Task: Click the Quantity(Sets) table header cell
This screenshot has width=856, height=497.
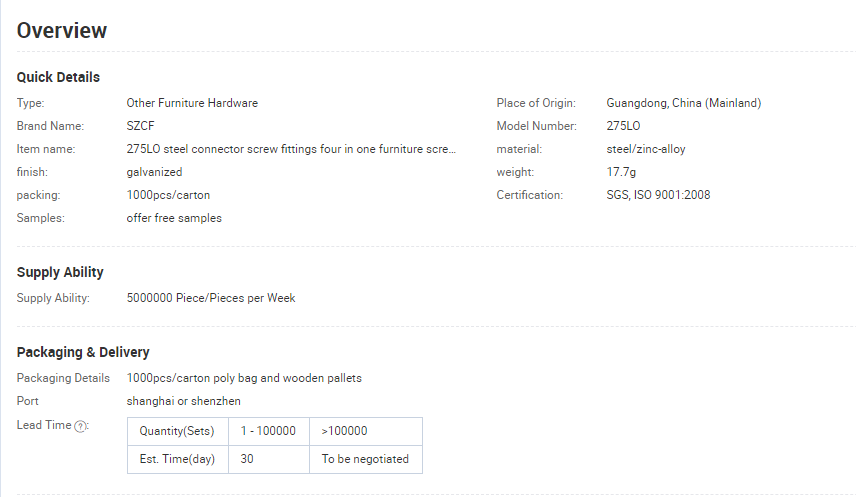Action: pyautogui.click(x=178, y=431)
